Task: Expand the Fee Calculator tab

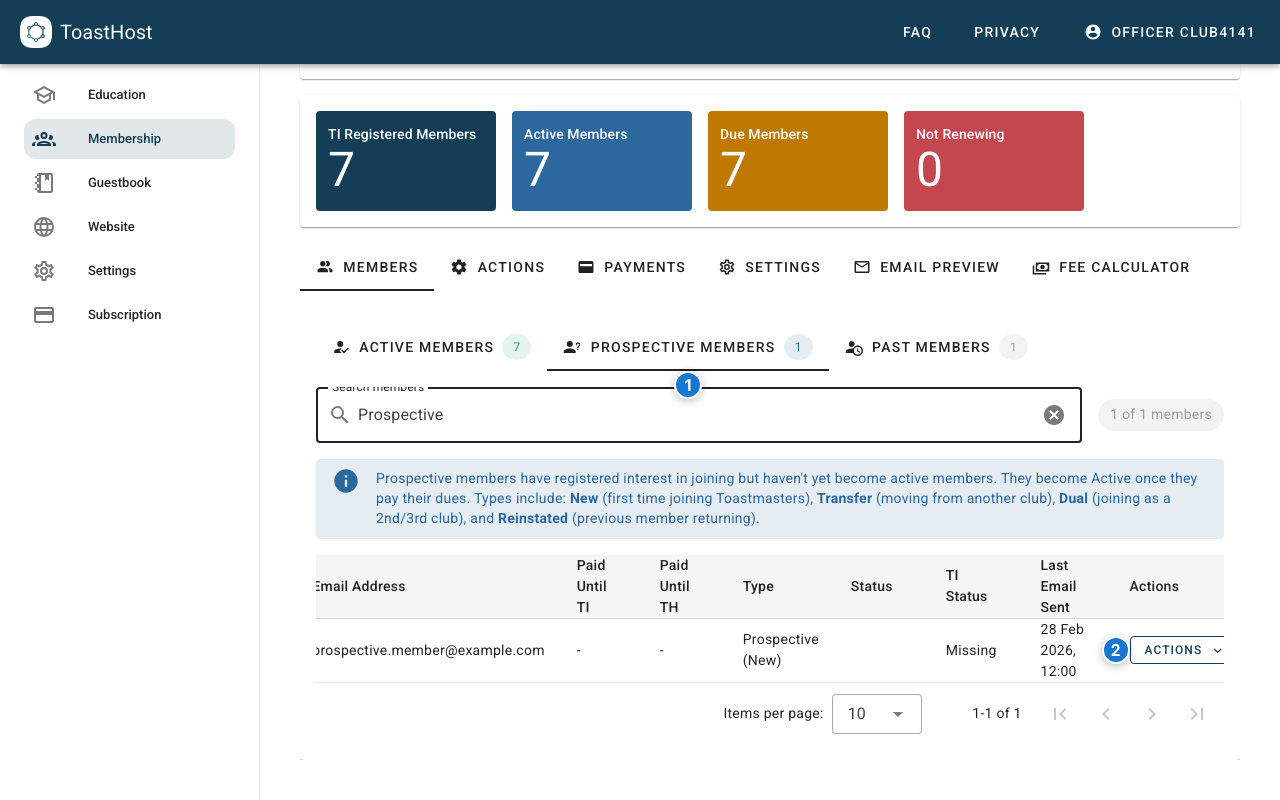Action: [1111, 267]
